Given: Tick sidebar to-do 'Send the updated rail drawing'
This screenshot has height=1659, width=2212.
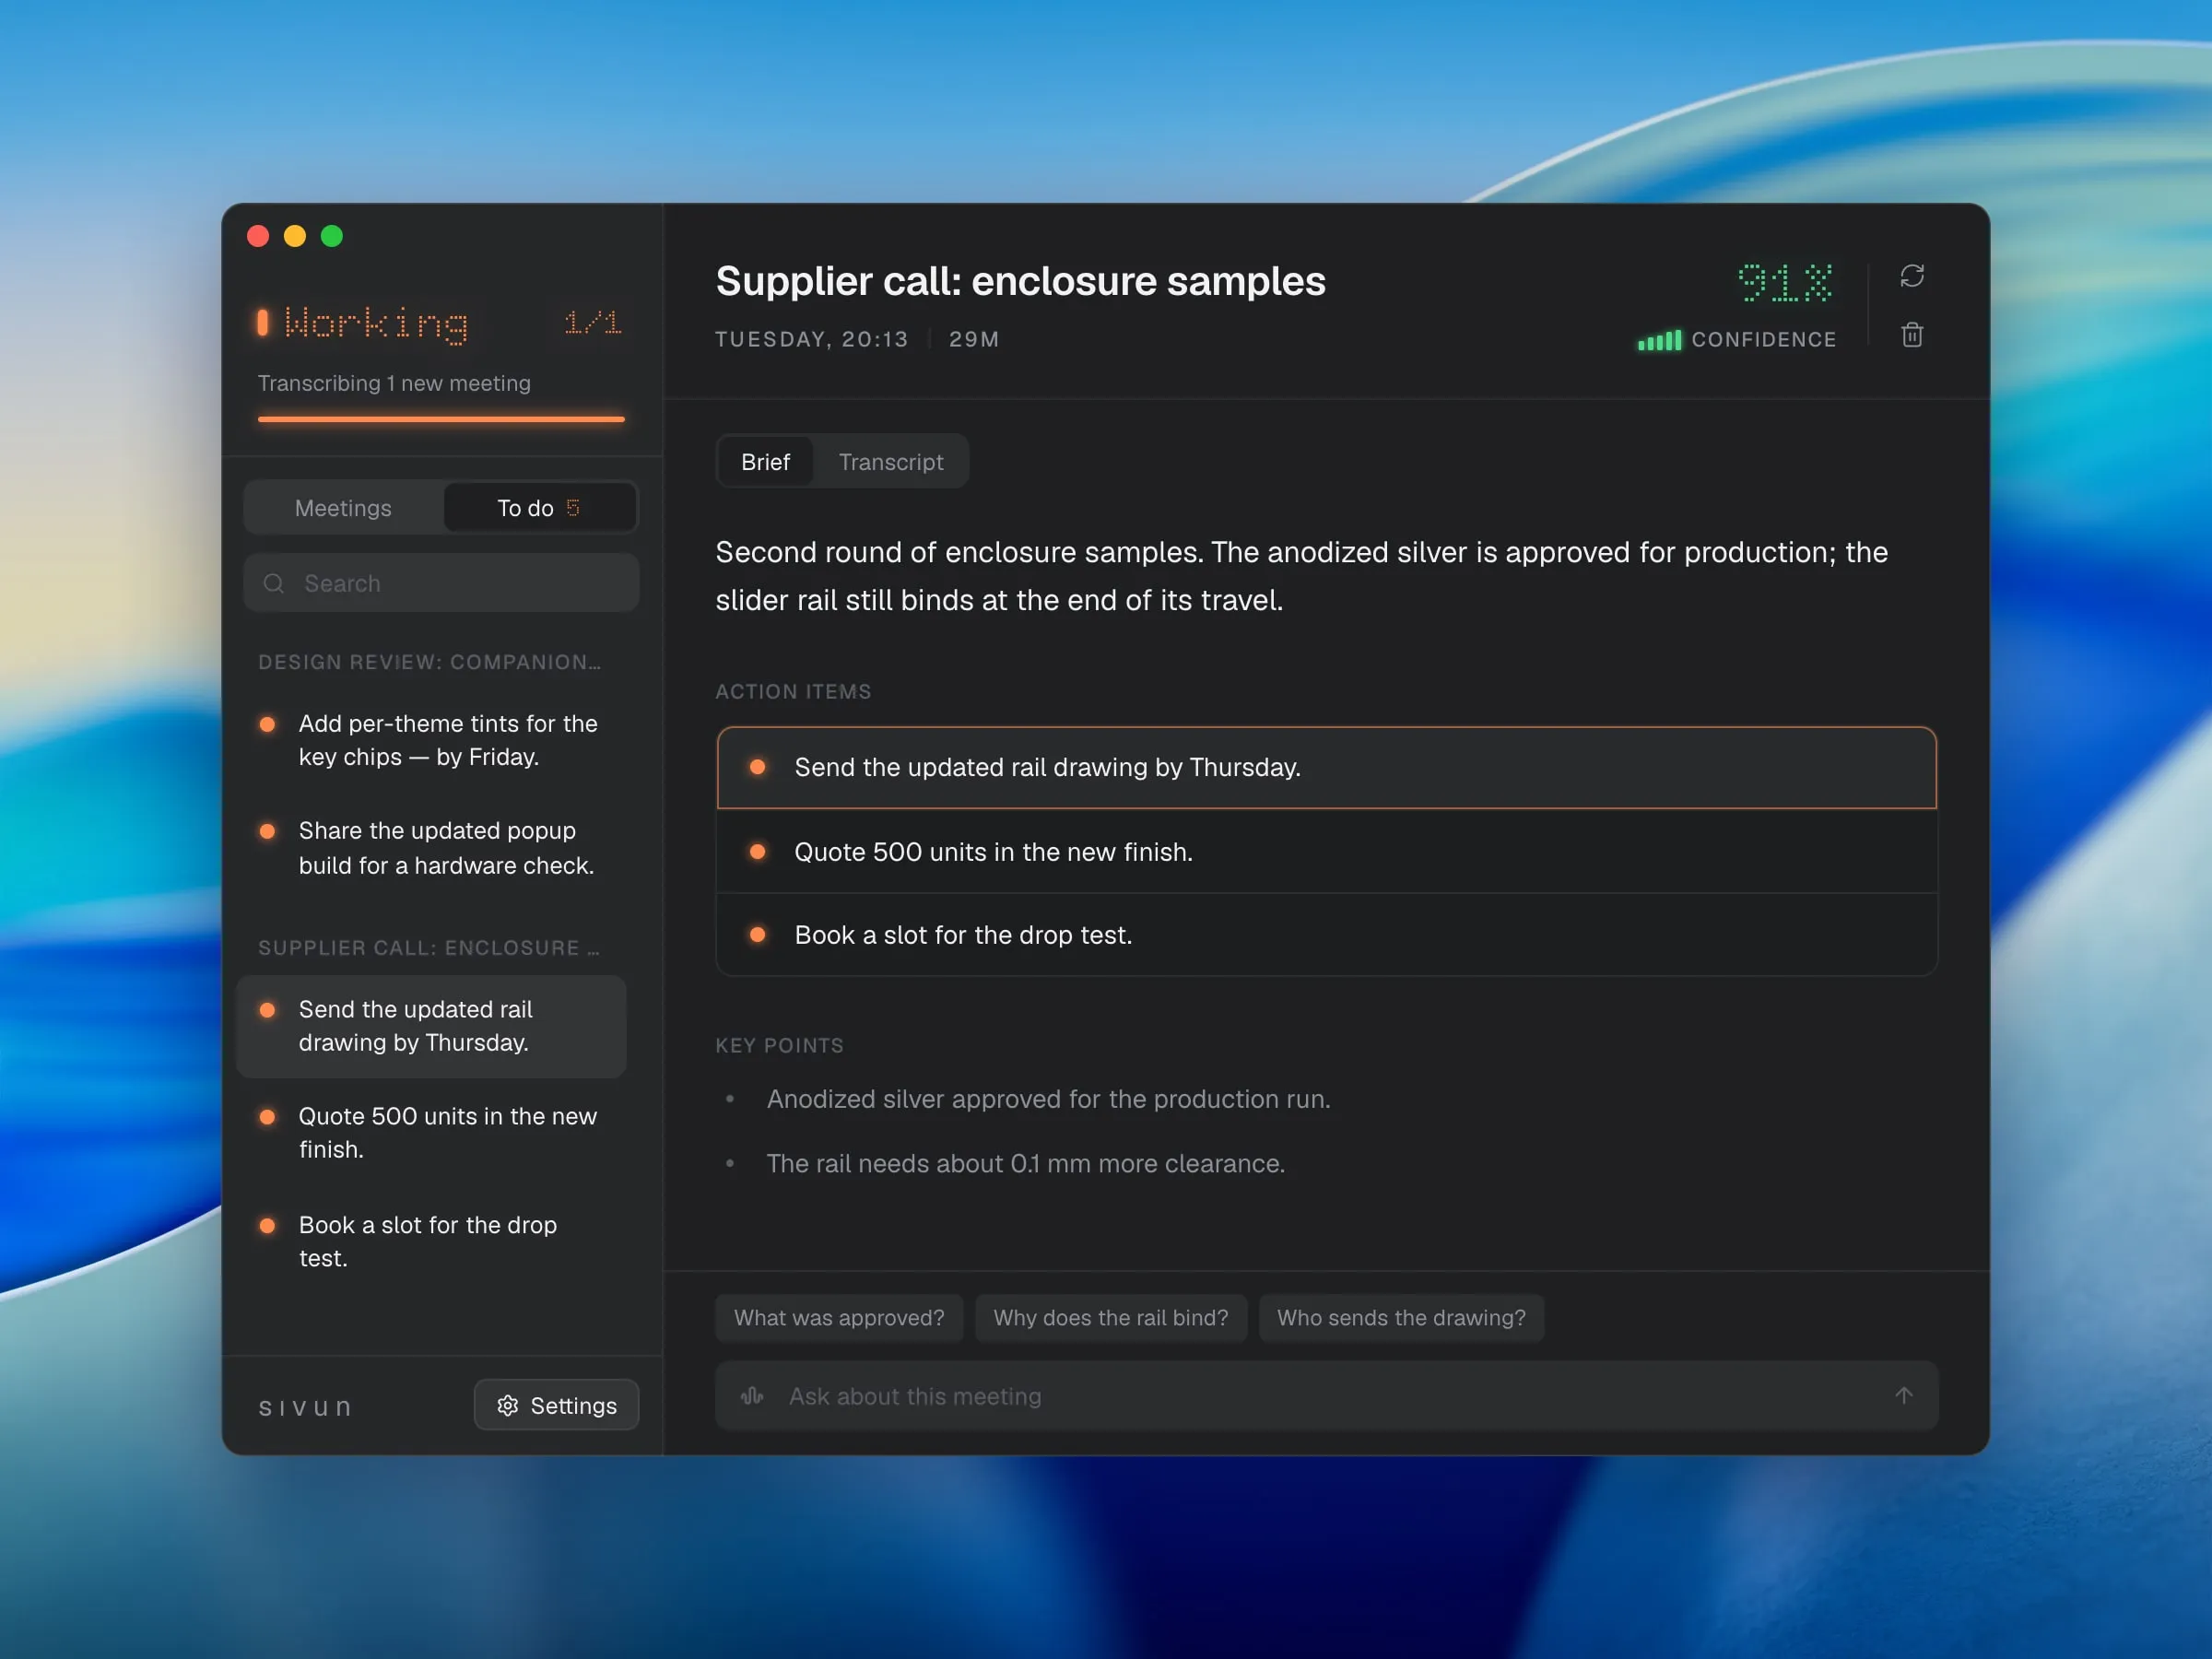Looking at the screenshot, I should (267, 1010).
